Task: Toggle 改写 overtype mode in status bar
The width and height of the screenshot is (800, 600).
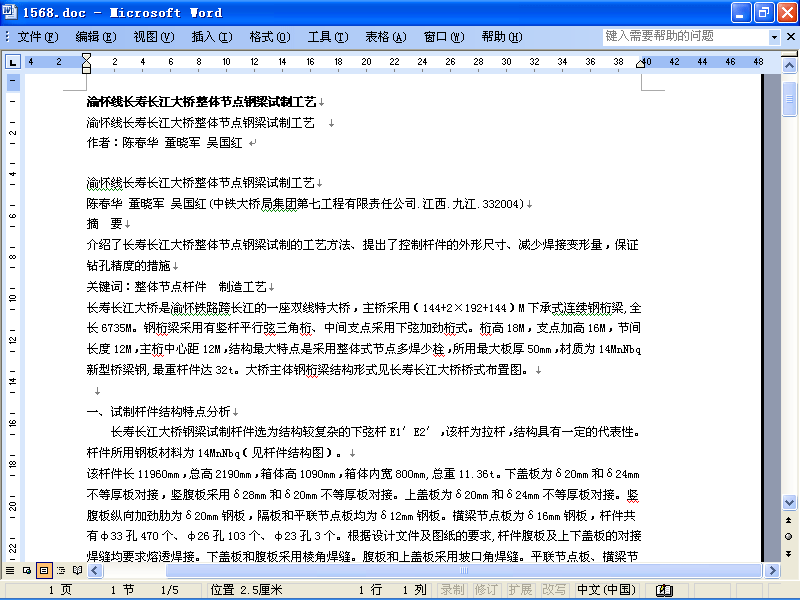Action: coord(554,590)
